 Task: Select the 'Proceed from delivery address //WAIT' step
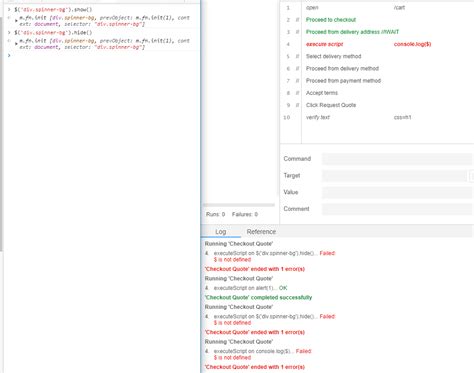(352, 32)
